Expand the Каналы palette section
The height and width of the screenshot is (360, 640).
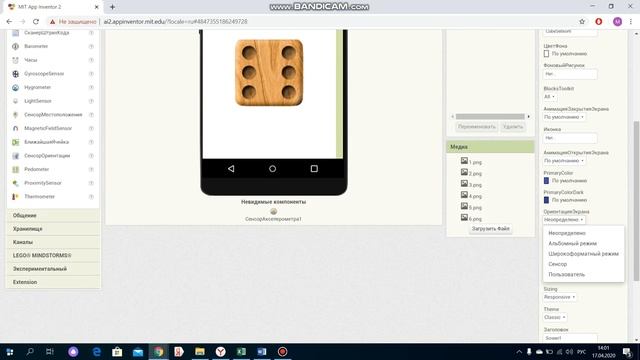coord(53,242)
